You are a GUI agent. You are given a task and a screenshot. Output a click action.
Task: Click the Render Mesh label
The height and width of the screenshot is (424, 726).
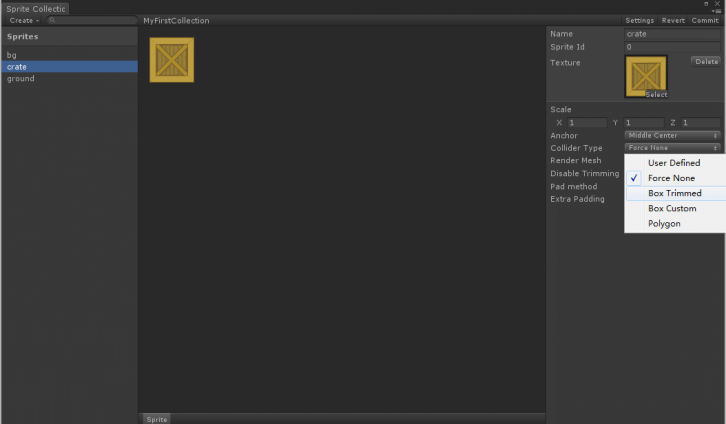point(576,161)
